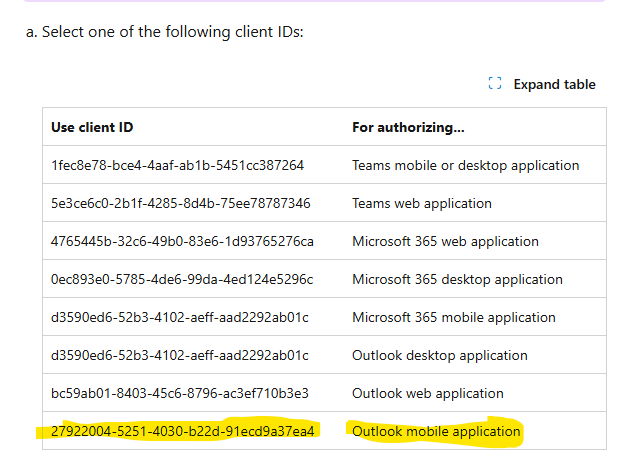Screen dimensions: 631x462
Task: Select client ID 4765445b-32c6-49b0-83e6-1d93765276ca
Action: click(x=182, y=241)
